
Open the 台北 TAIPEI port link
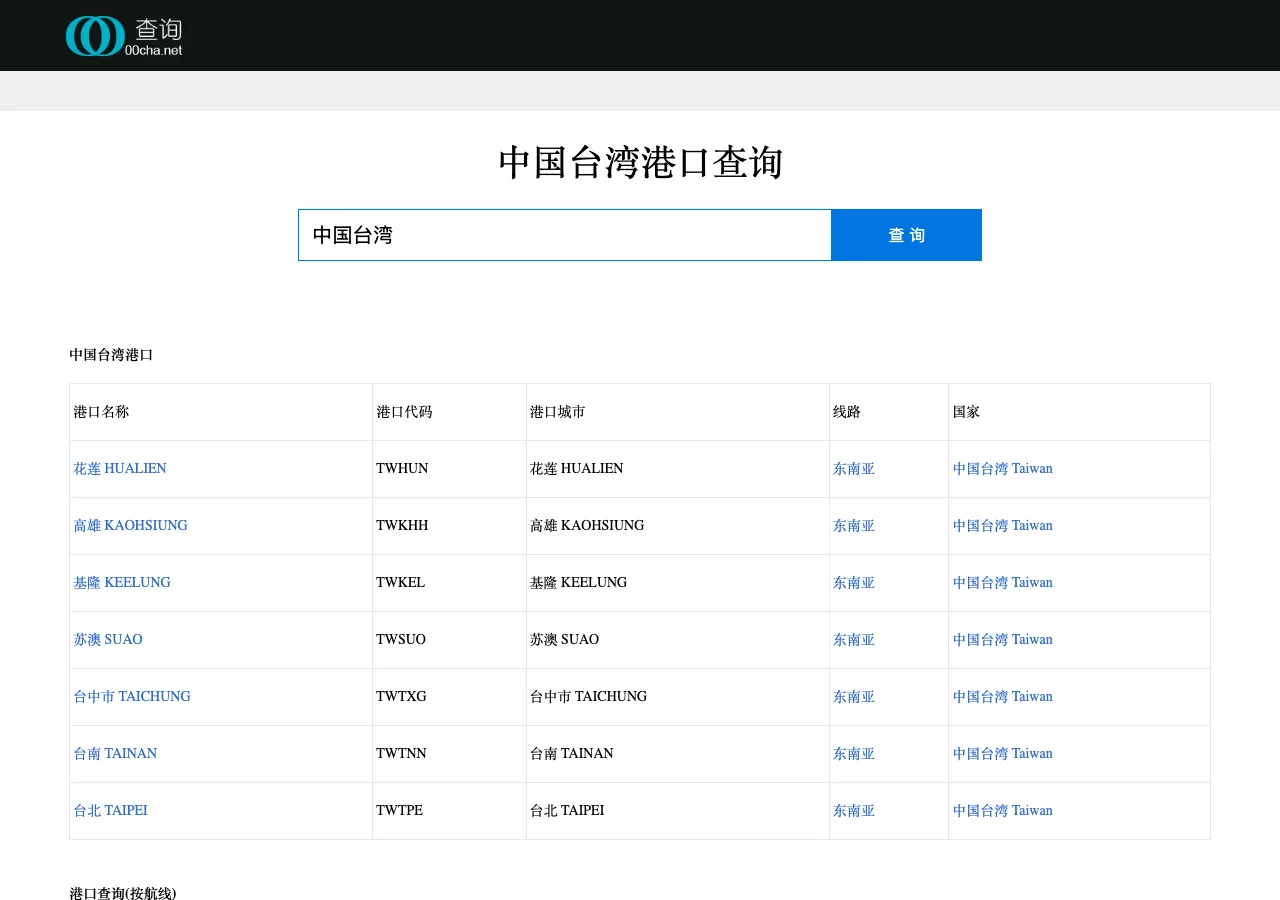click(110, 810)
